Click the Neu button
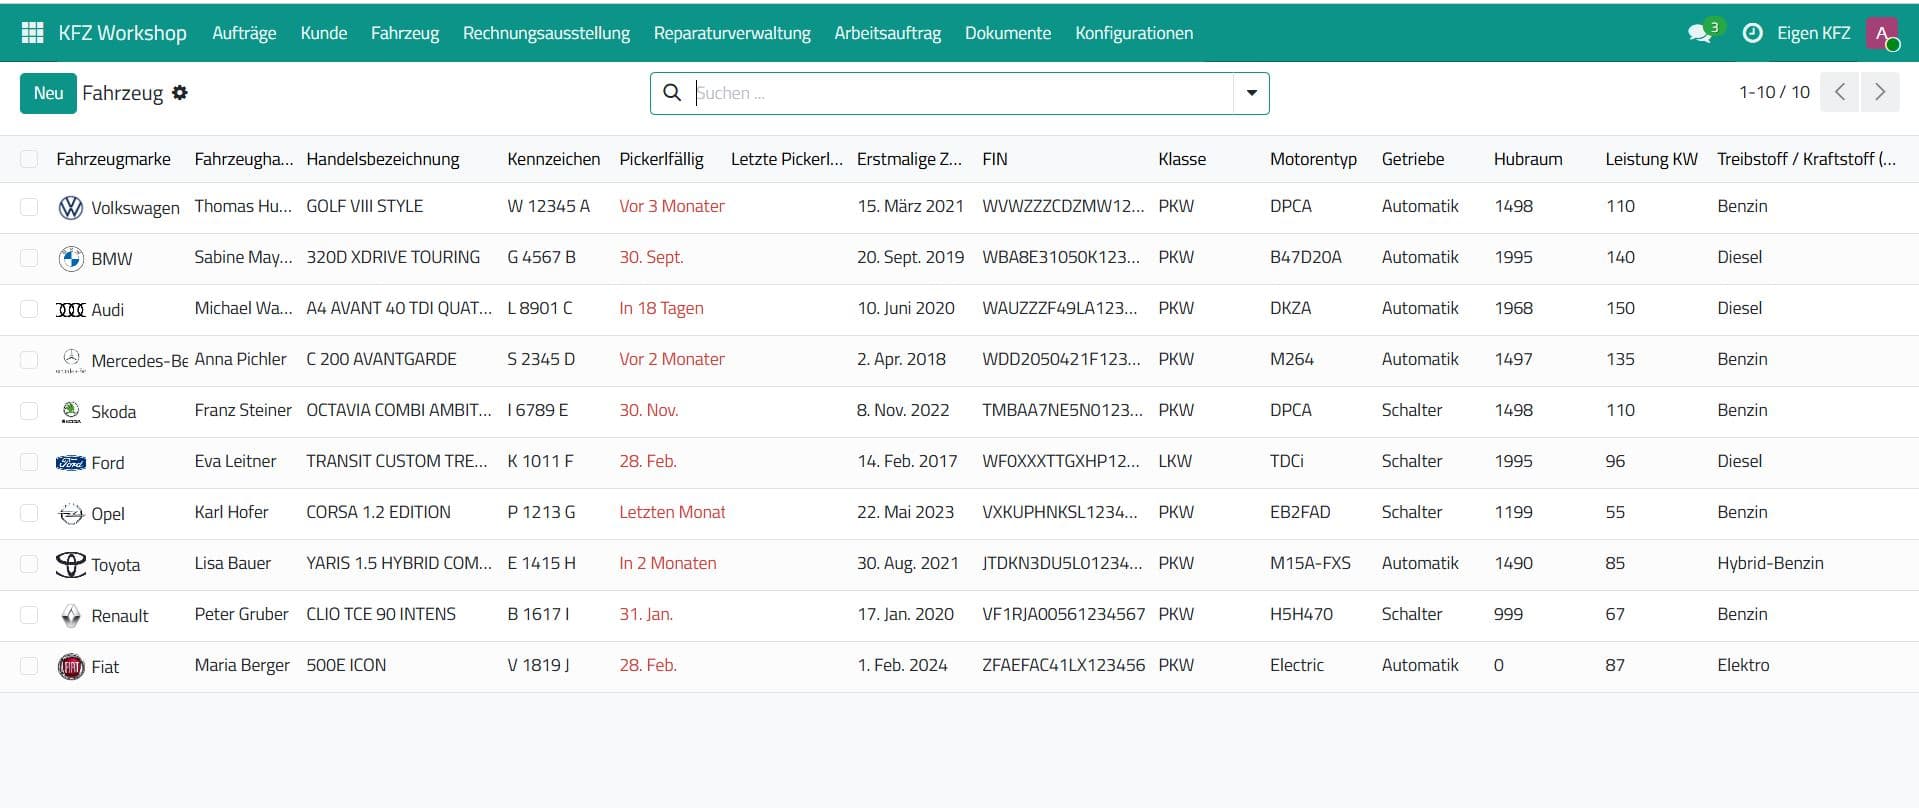This screenshot has width=1919, height=808. 48,93
